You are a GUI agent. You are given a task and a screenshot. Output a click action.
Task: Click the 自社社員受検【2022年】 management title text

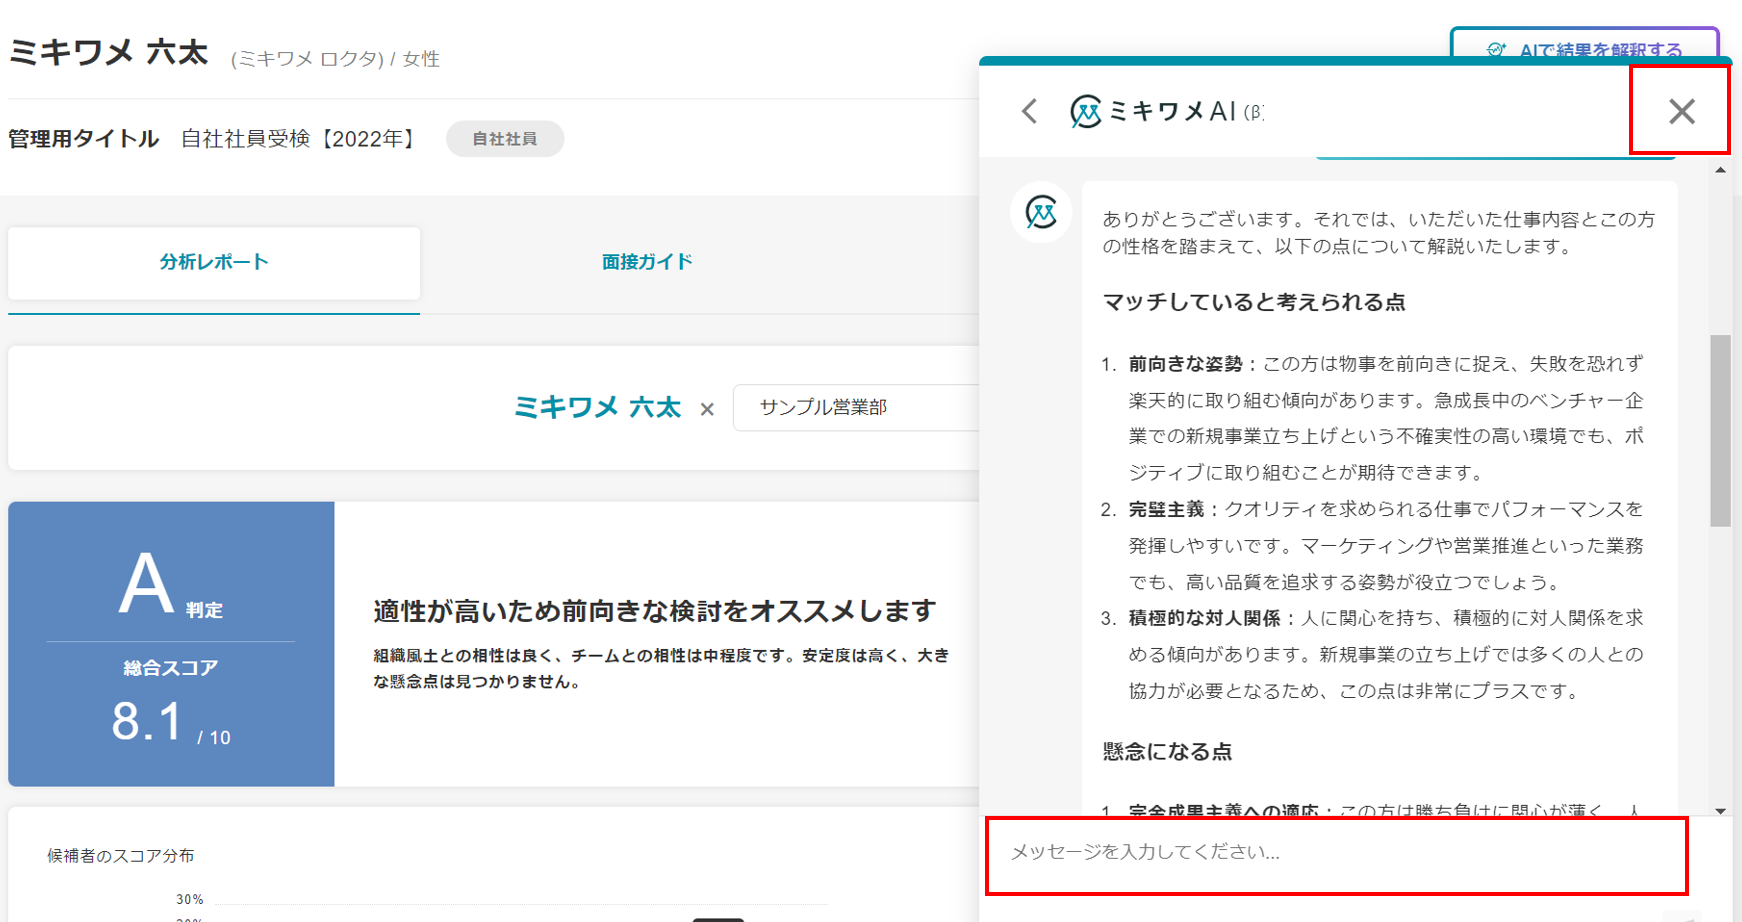click(x=298, y=139)
